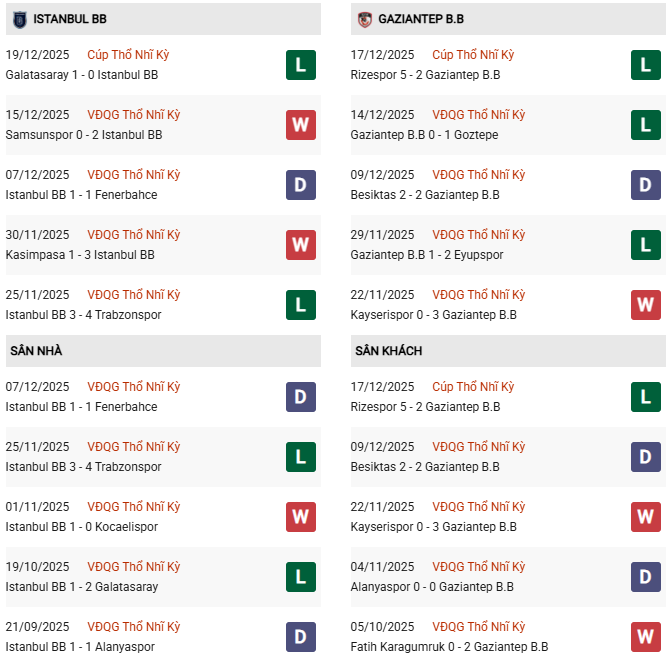Select the SÂN NHÀ section heading
The height and width of the screenshot is (661, 666).
click(x=36, y=351)
